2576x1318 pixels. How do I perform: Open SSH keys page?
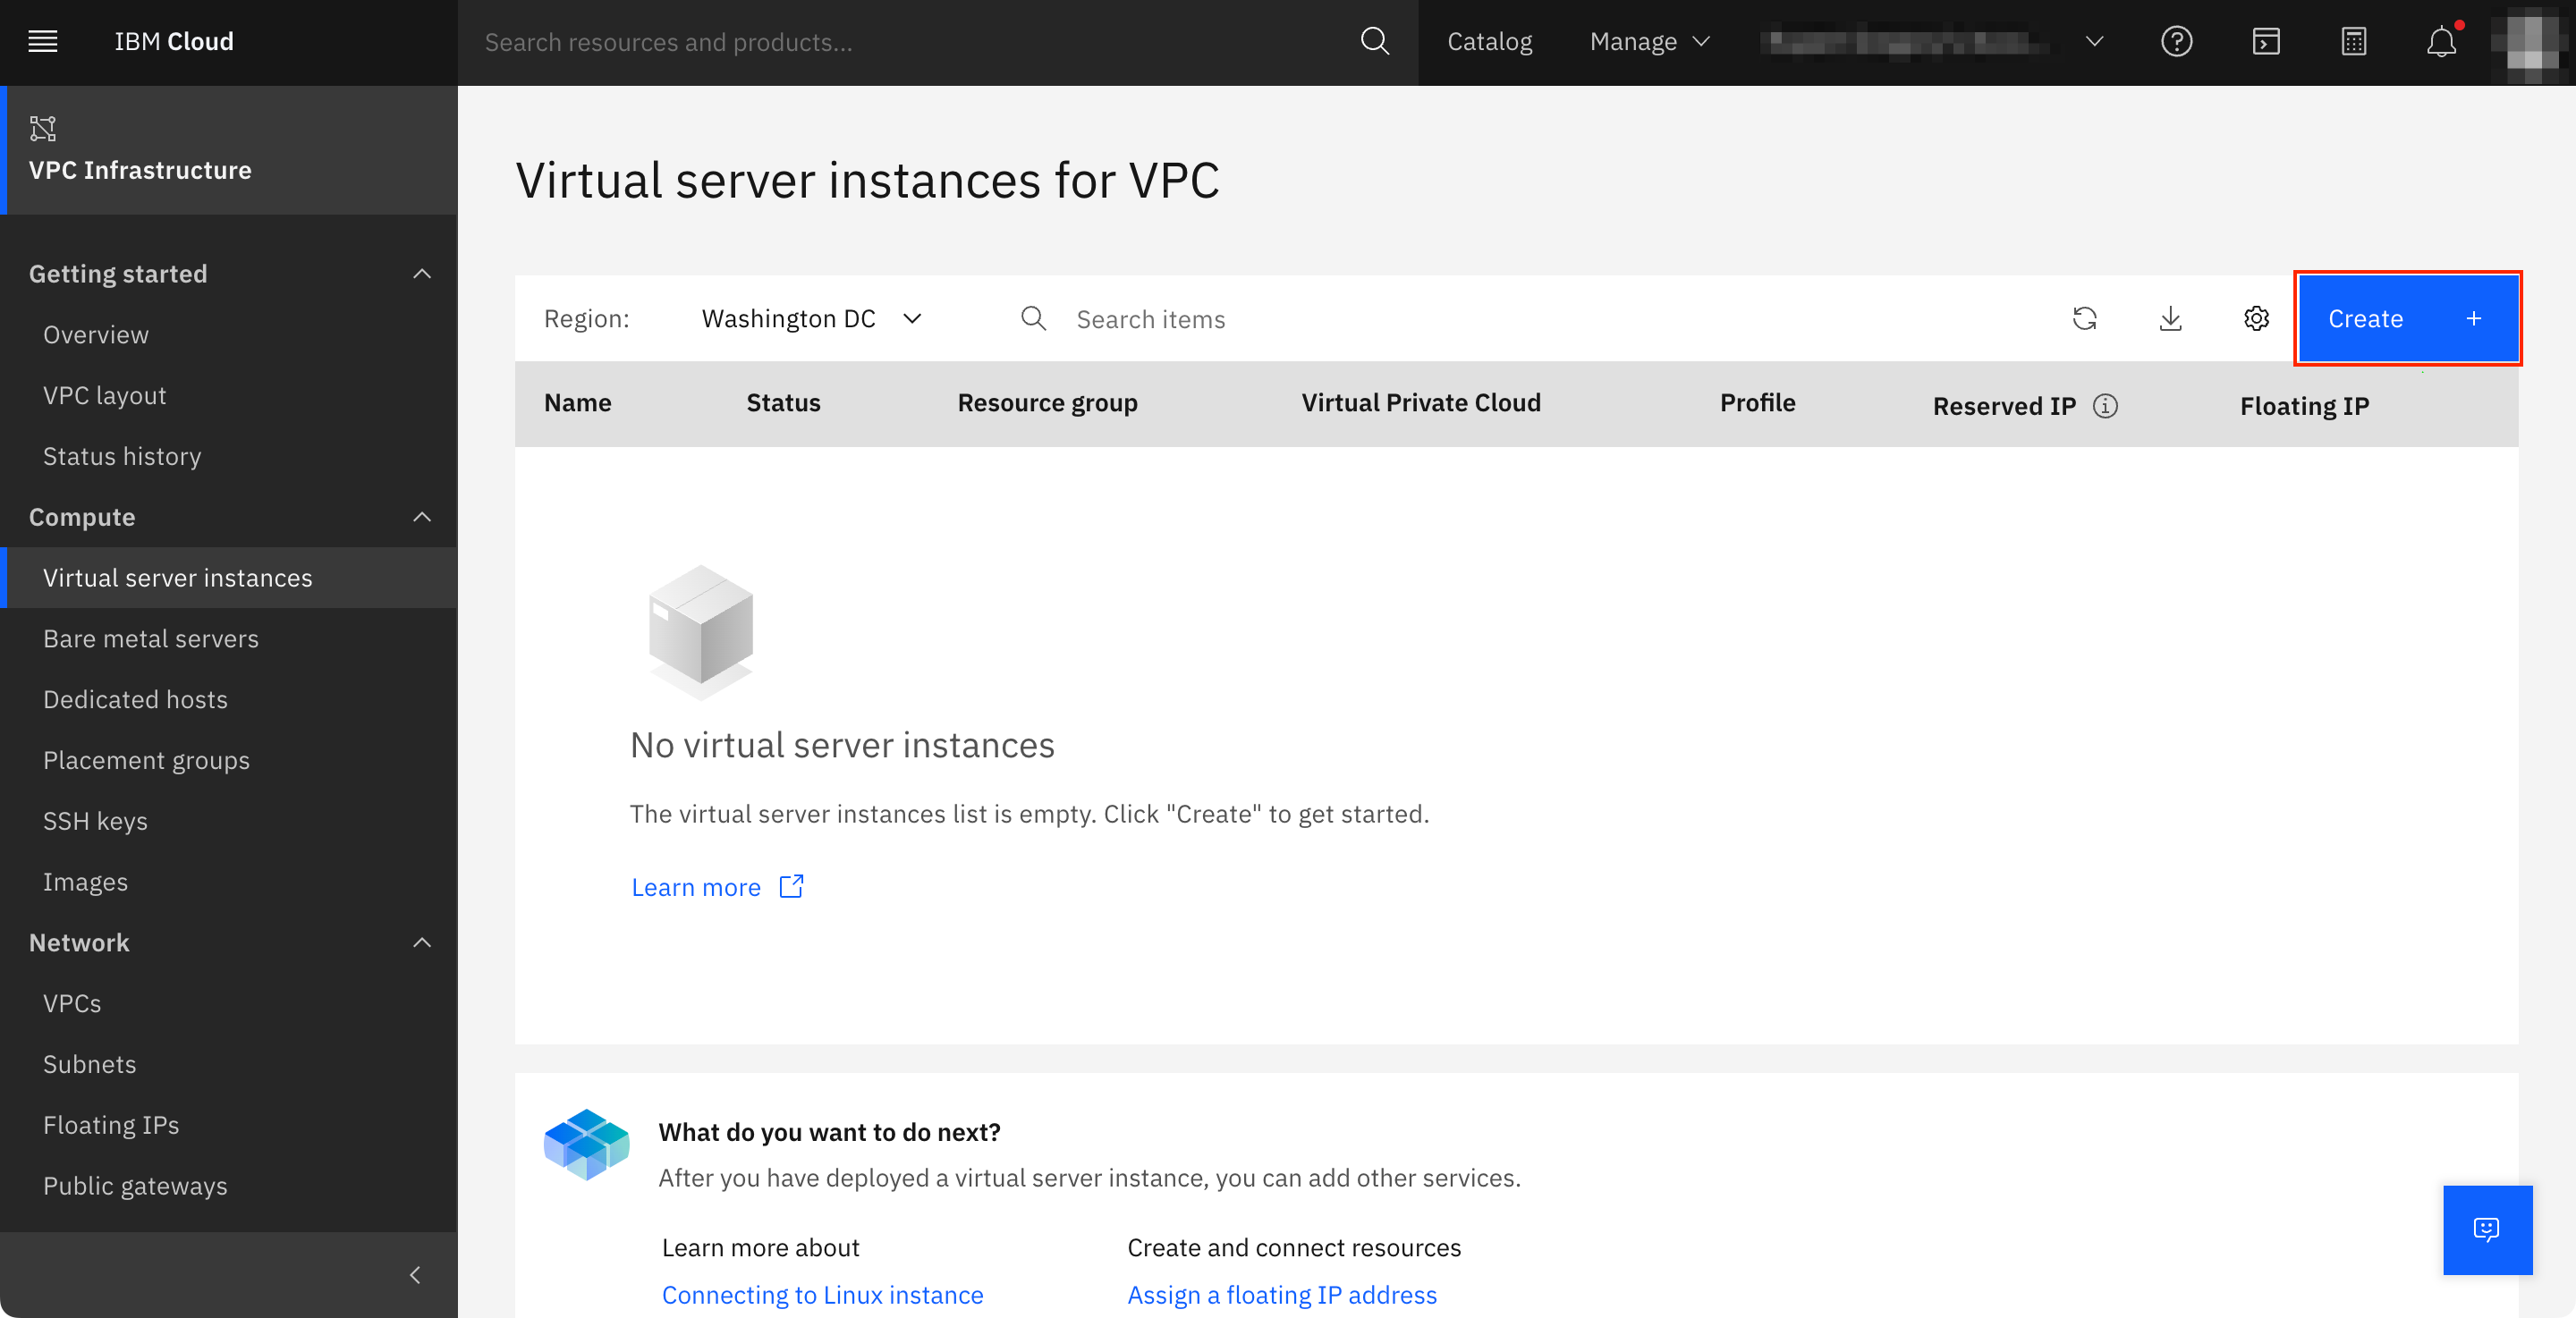click(95, 822)
